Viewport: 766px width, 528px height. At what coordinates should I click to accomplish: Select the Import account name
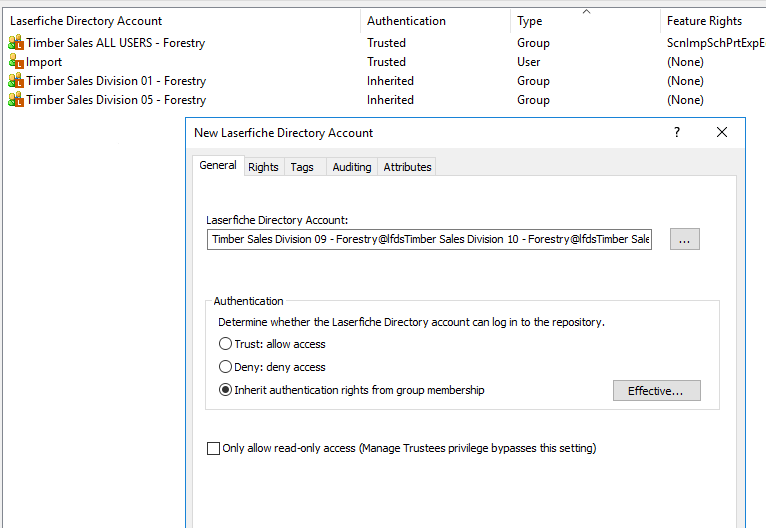pos(44,62)
